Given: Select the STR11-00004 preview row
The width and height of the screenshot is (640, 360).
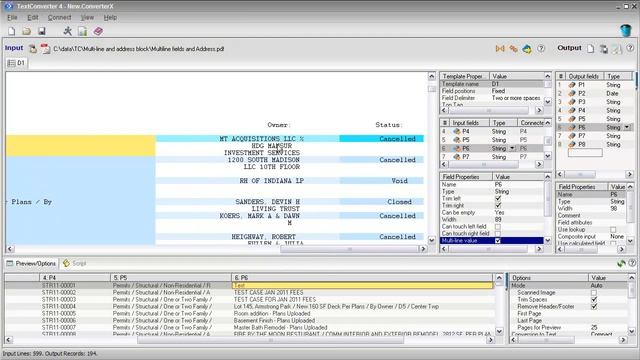Looking at the screenshot, I should (x=249, y=307).
